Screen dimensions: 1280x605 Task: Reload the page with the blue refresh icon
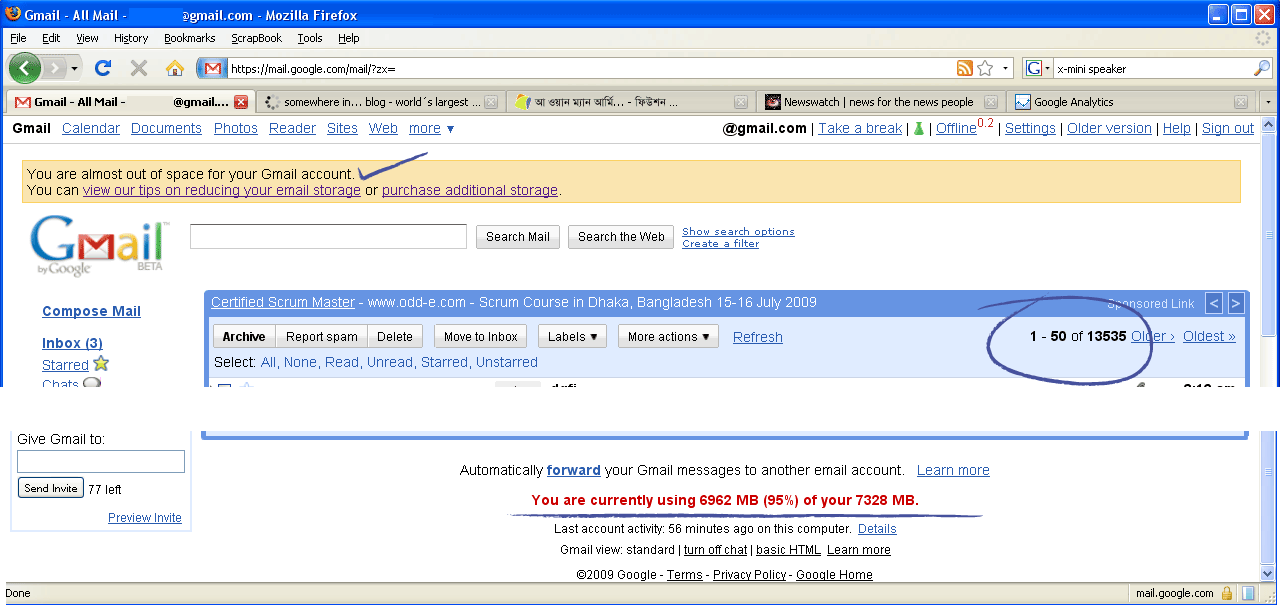(102, 68)
